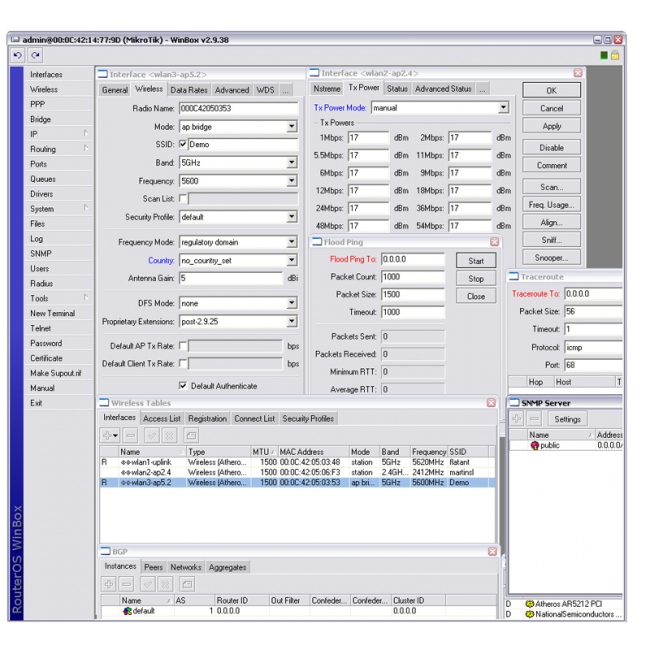
Task: Click the comment icon in the Wireless Tables toolbar
Action: click(191, 435)
